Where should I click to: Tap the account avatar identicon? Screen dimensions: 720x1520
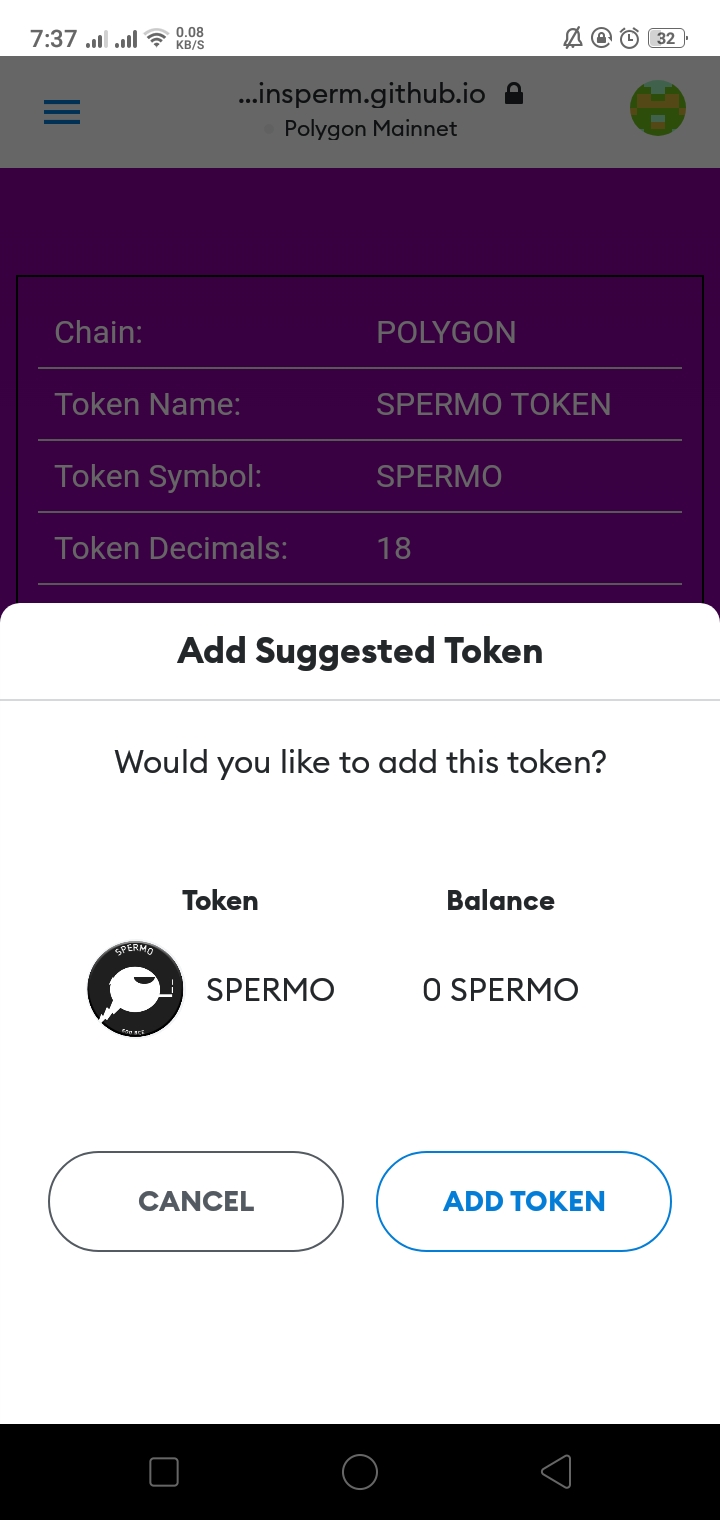pyautogui.click(x=657, y=109)
